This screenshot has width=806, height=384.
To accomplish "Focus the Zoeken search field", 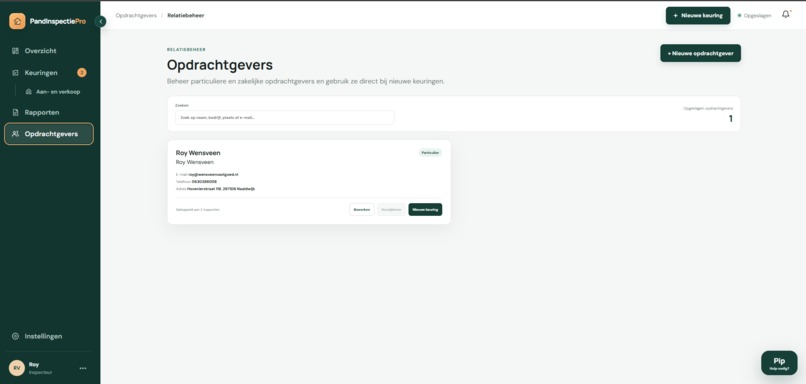I will 284,117.
